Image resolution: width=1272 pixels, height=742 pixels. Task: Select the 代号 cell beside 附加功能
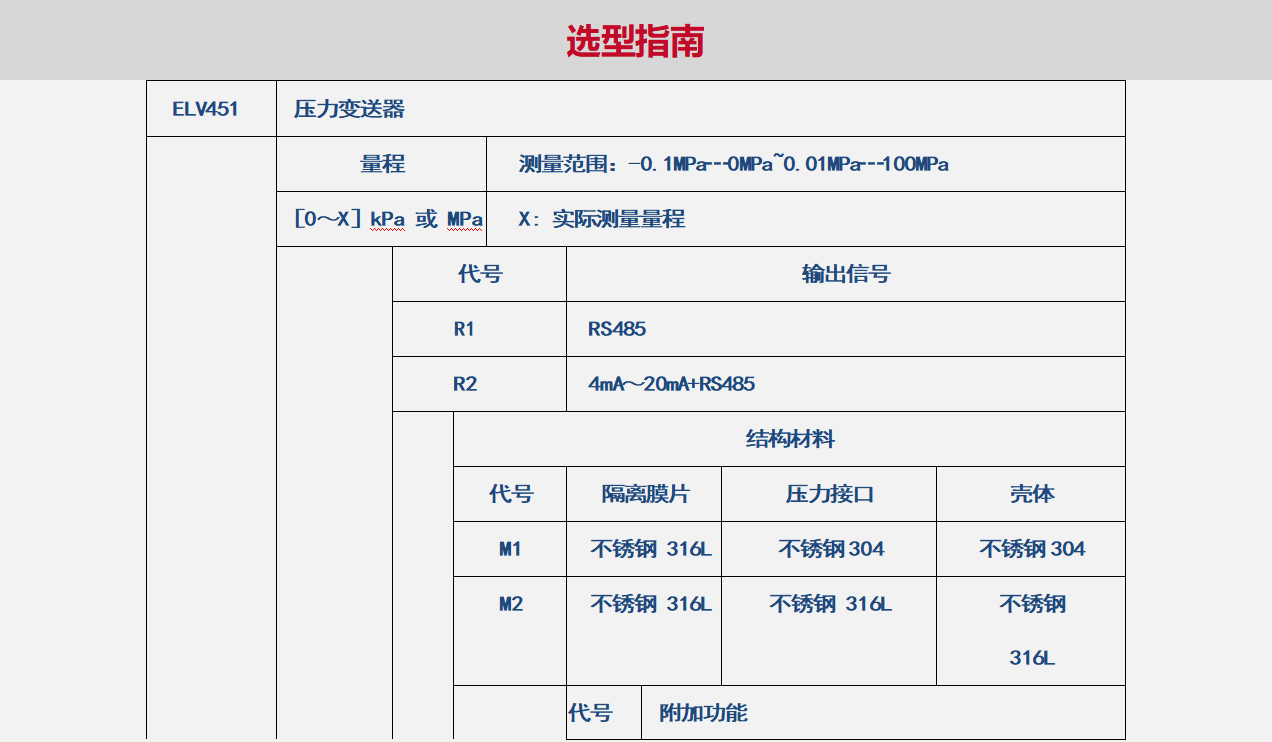590,713
